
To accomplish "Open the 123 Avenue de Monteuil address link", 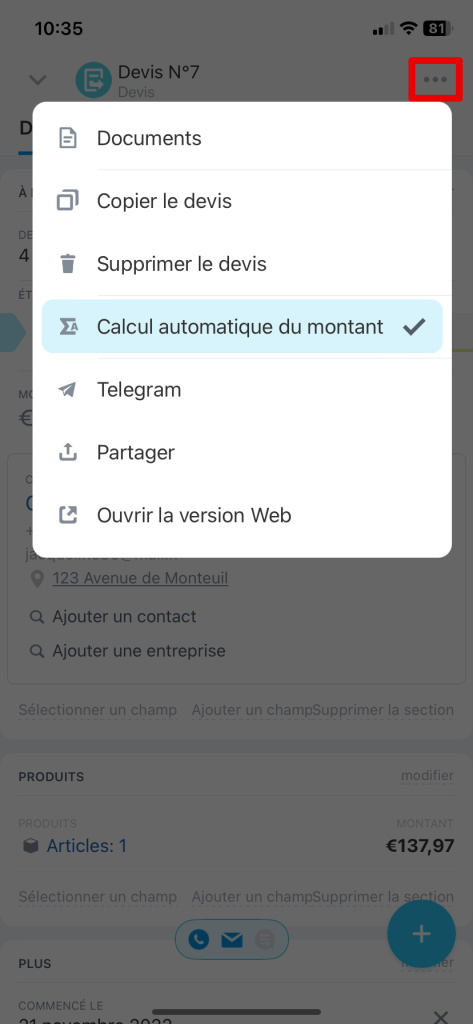I will tap(140, 578).
